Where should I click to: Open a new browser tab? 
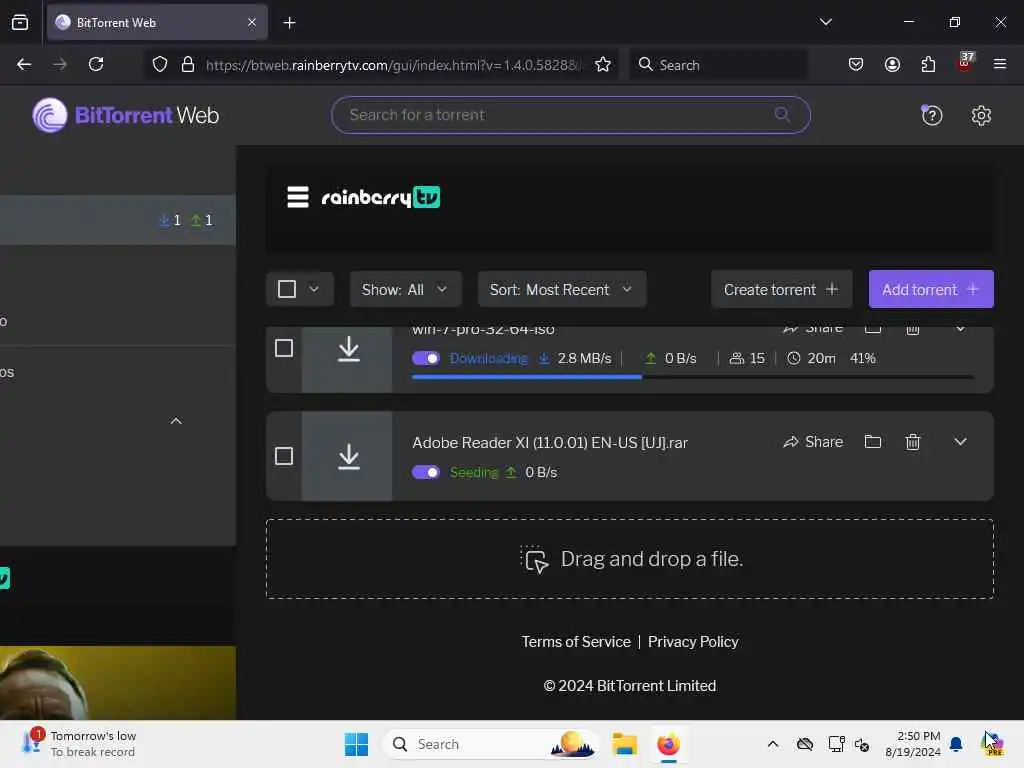pos(289,23)
